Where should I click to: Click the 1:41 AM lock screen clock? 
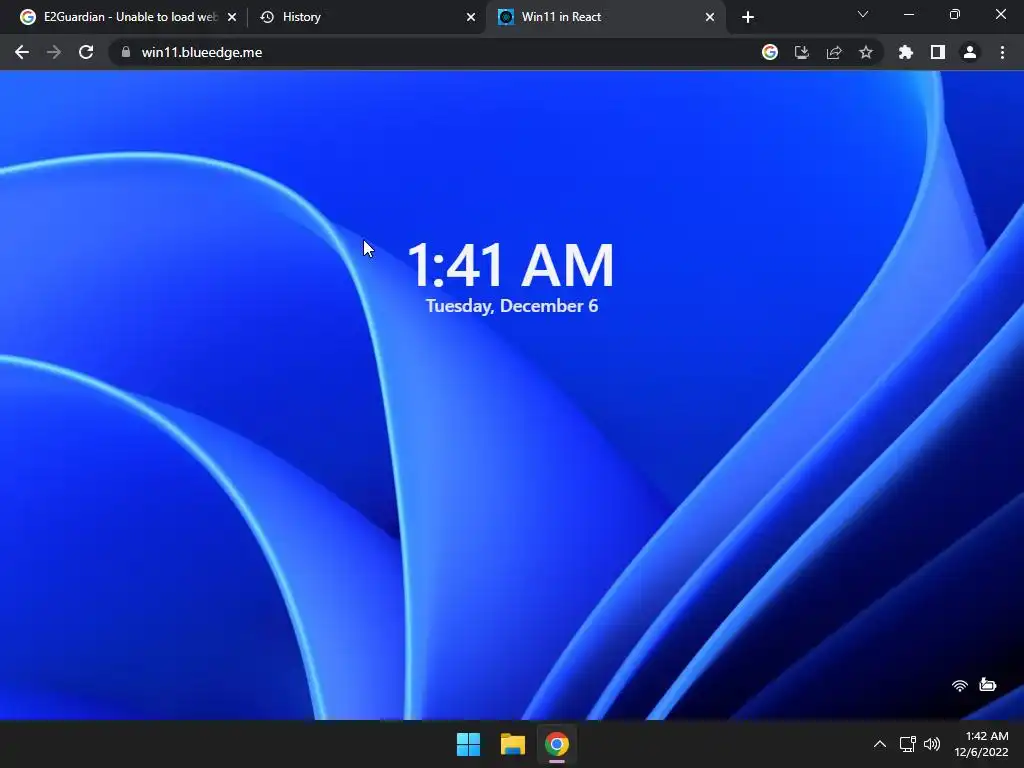tap(511, 265)
